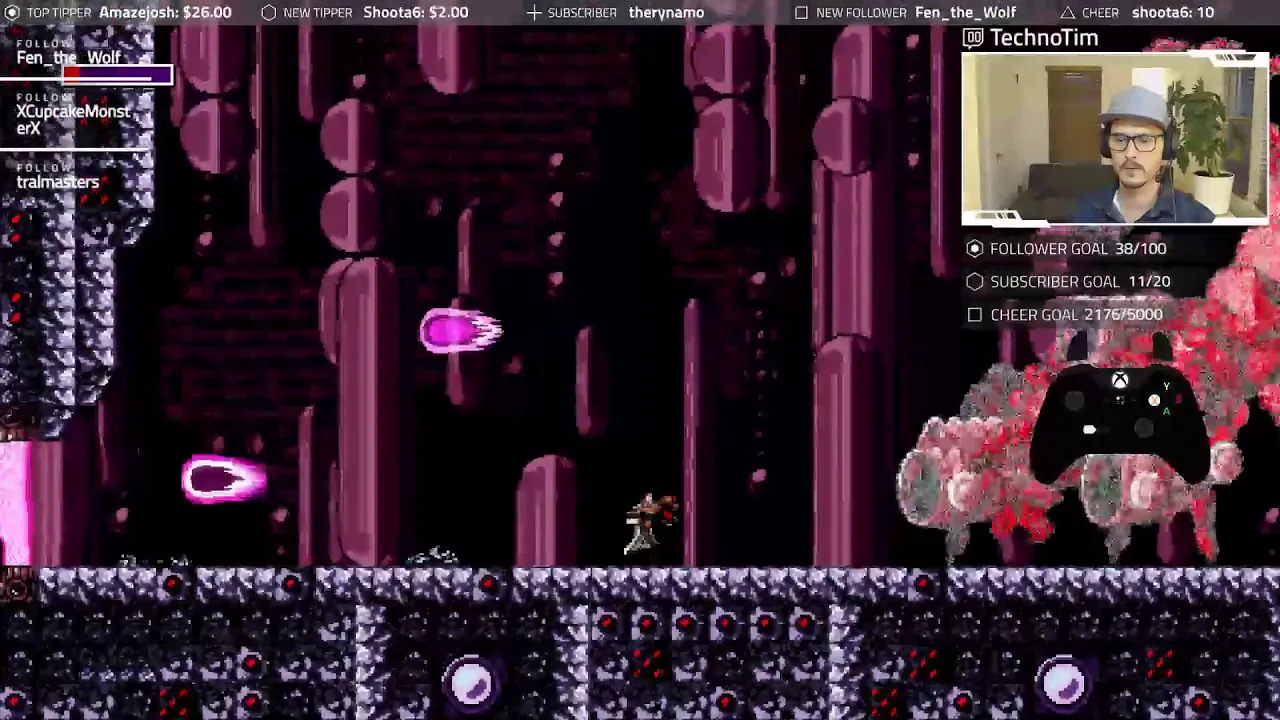Click the Amazejosh: $26.00 top tipper text
This screenshot has width=1280, height=720.
165,13
